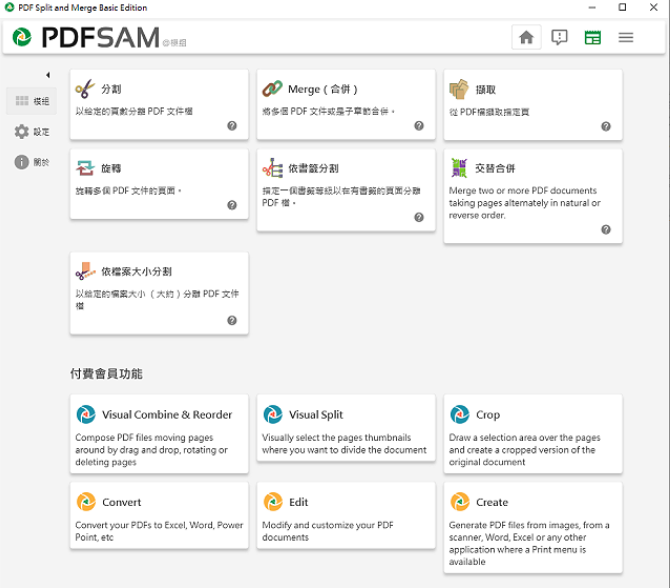Click the 依書籤分割 bookmark split icon
The image size is (671, 588).
(272, 168)
